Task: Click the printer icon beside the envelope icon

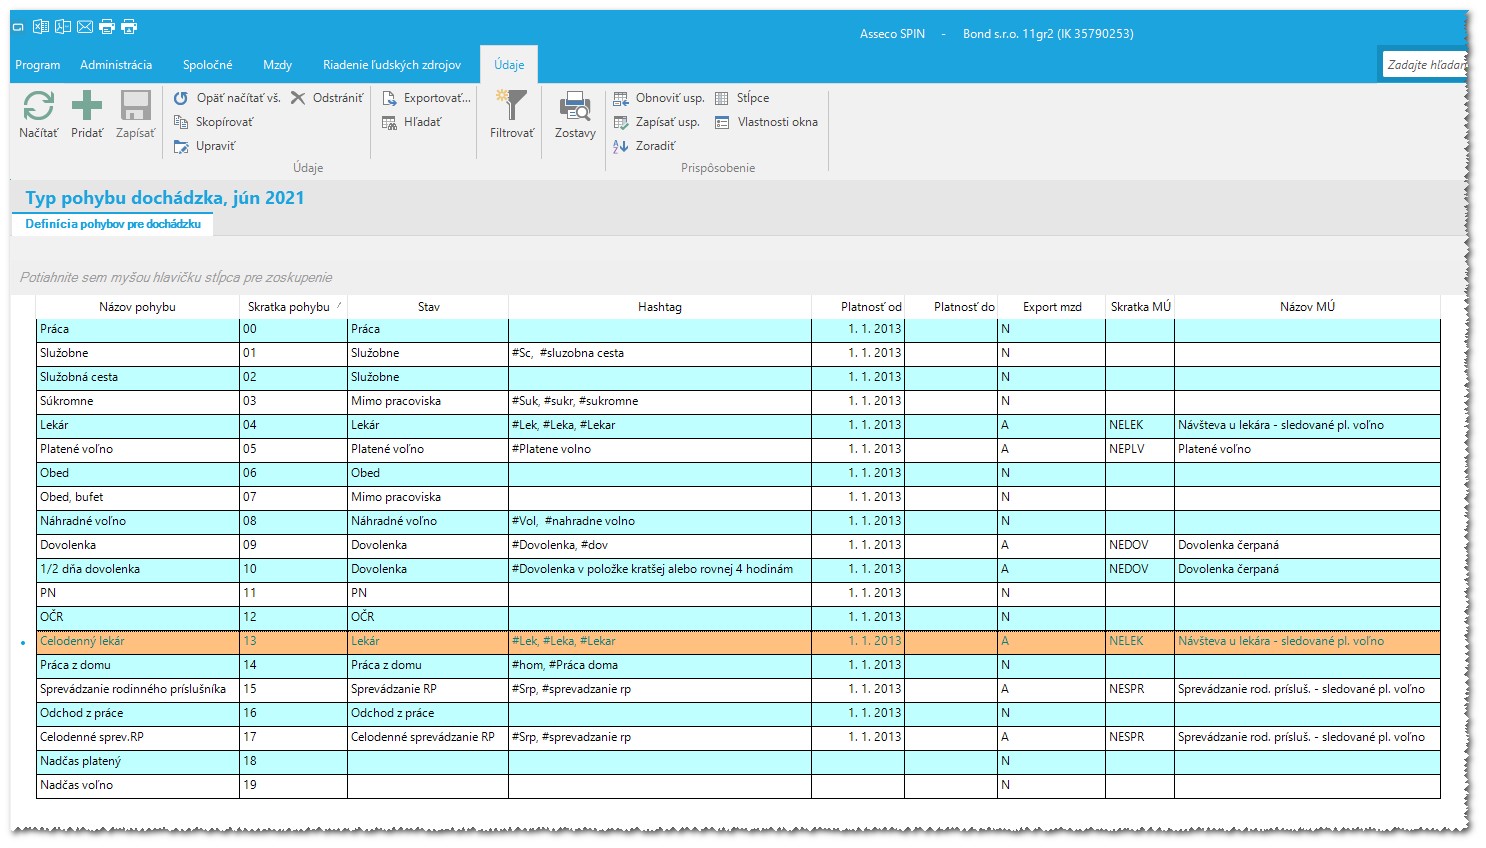Action: 107,27
